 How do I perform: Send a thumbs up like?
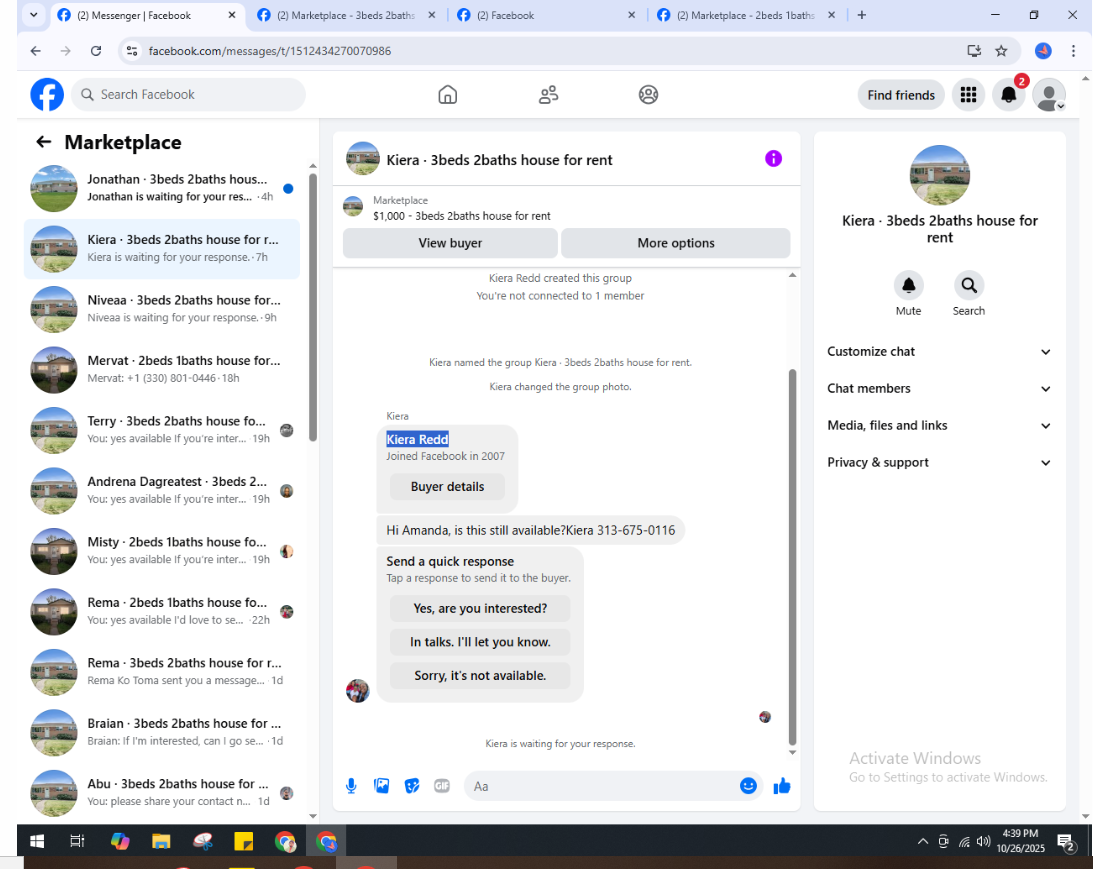(x=781, y=786)
